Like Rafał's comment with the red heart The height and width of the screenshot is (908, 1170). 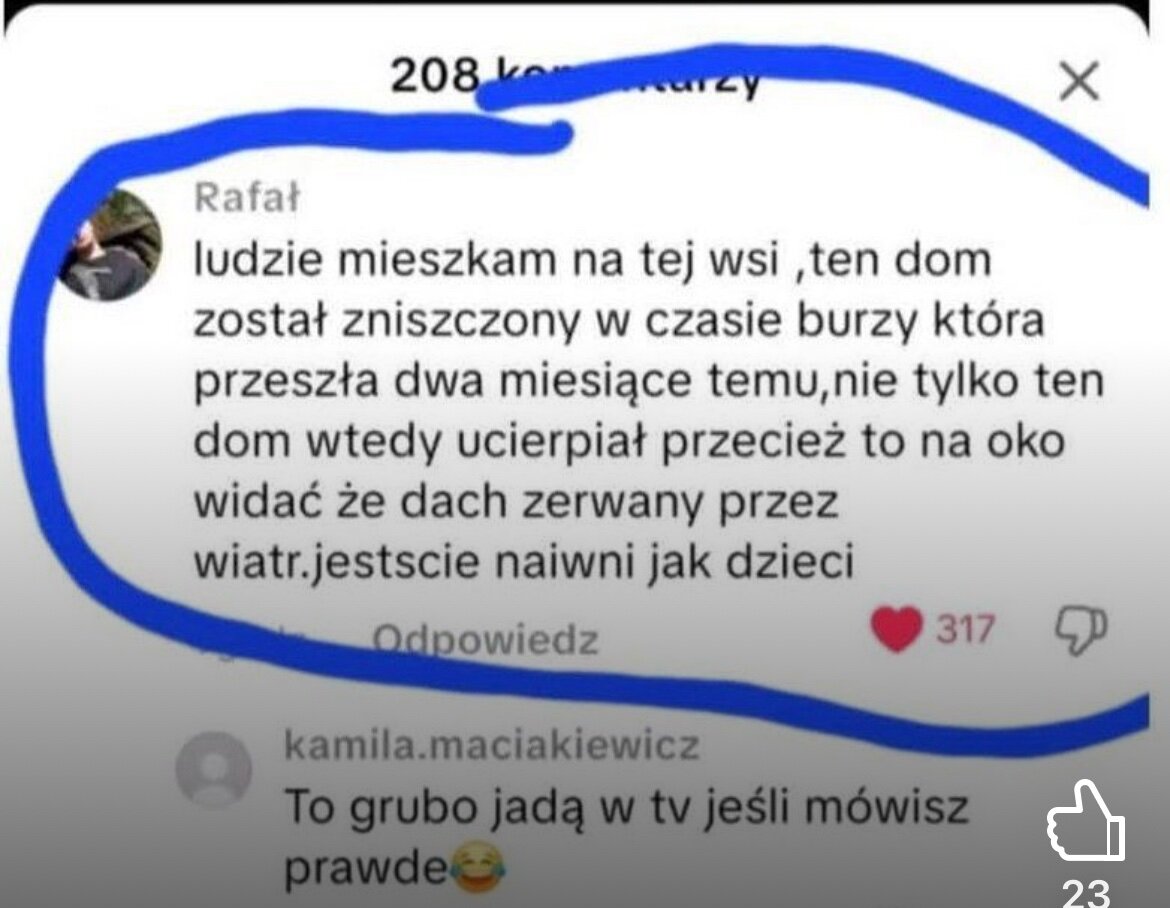[897, 629]
